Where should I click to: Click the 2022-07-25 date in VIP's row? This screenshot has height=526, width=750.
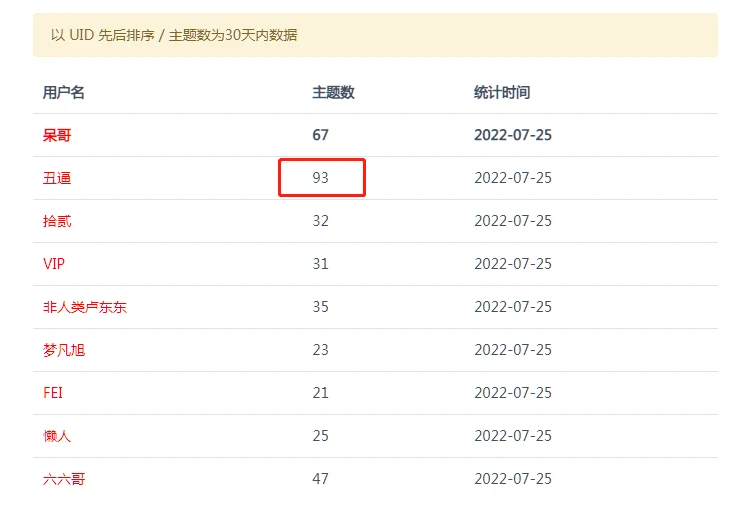coord(513,264)
